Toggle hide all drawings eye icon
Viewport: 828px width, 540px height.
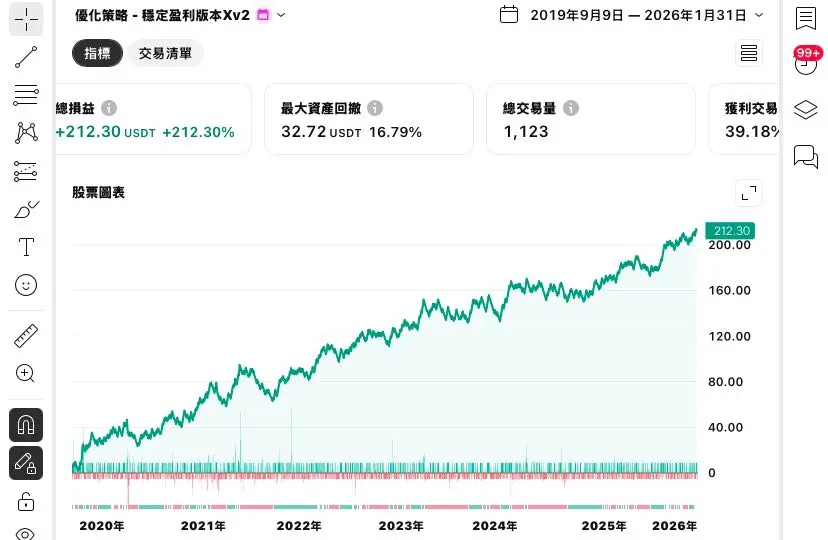coord(26,534)
